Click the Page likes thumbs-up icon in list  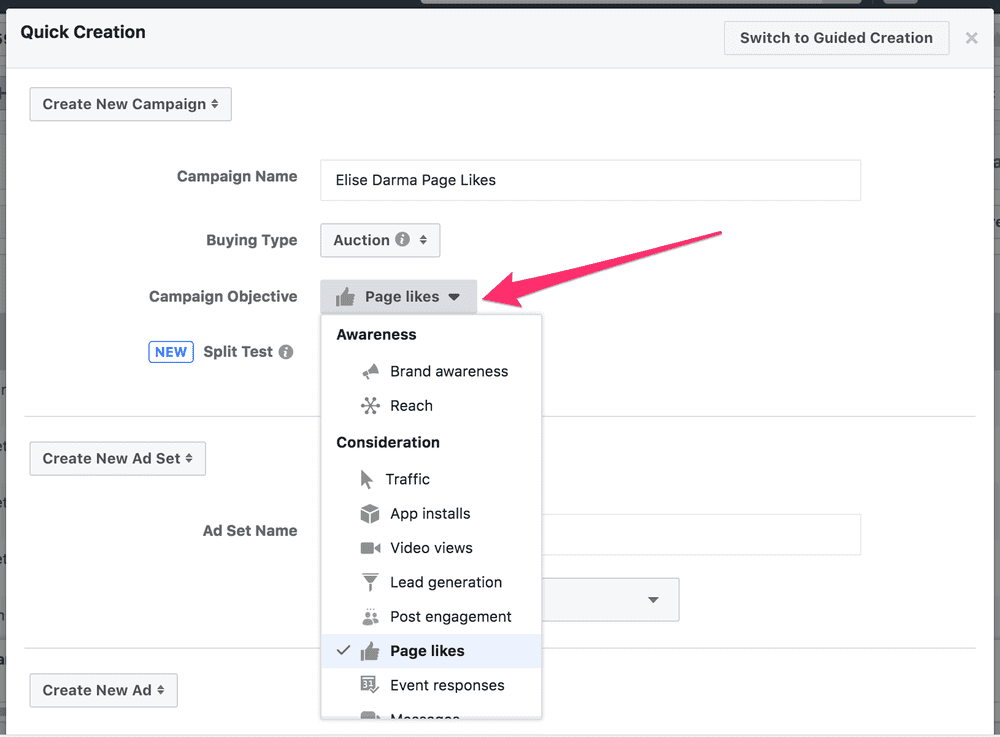click(x=370, y=651)
